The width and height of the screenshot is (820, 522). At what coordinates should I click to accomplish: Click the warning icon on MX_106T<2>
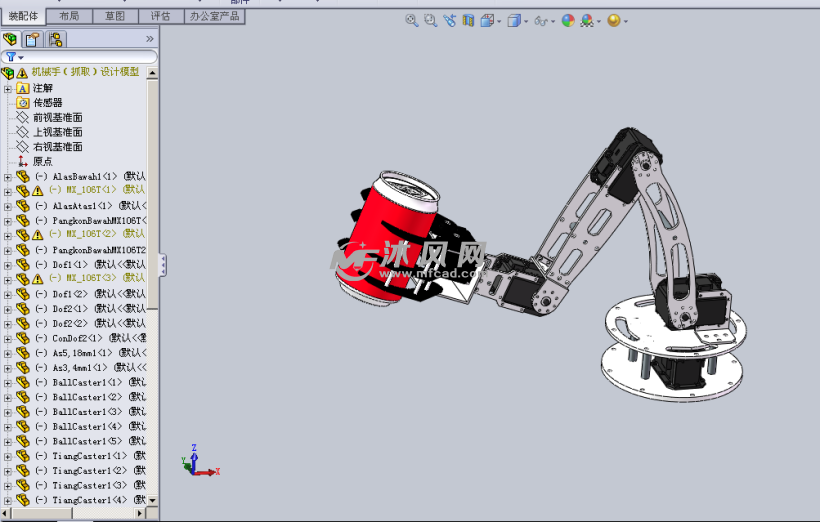(38, 234)
